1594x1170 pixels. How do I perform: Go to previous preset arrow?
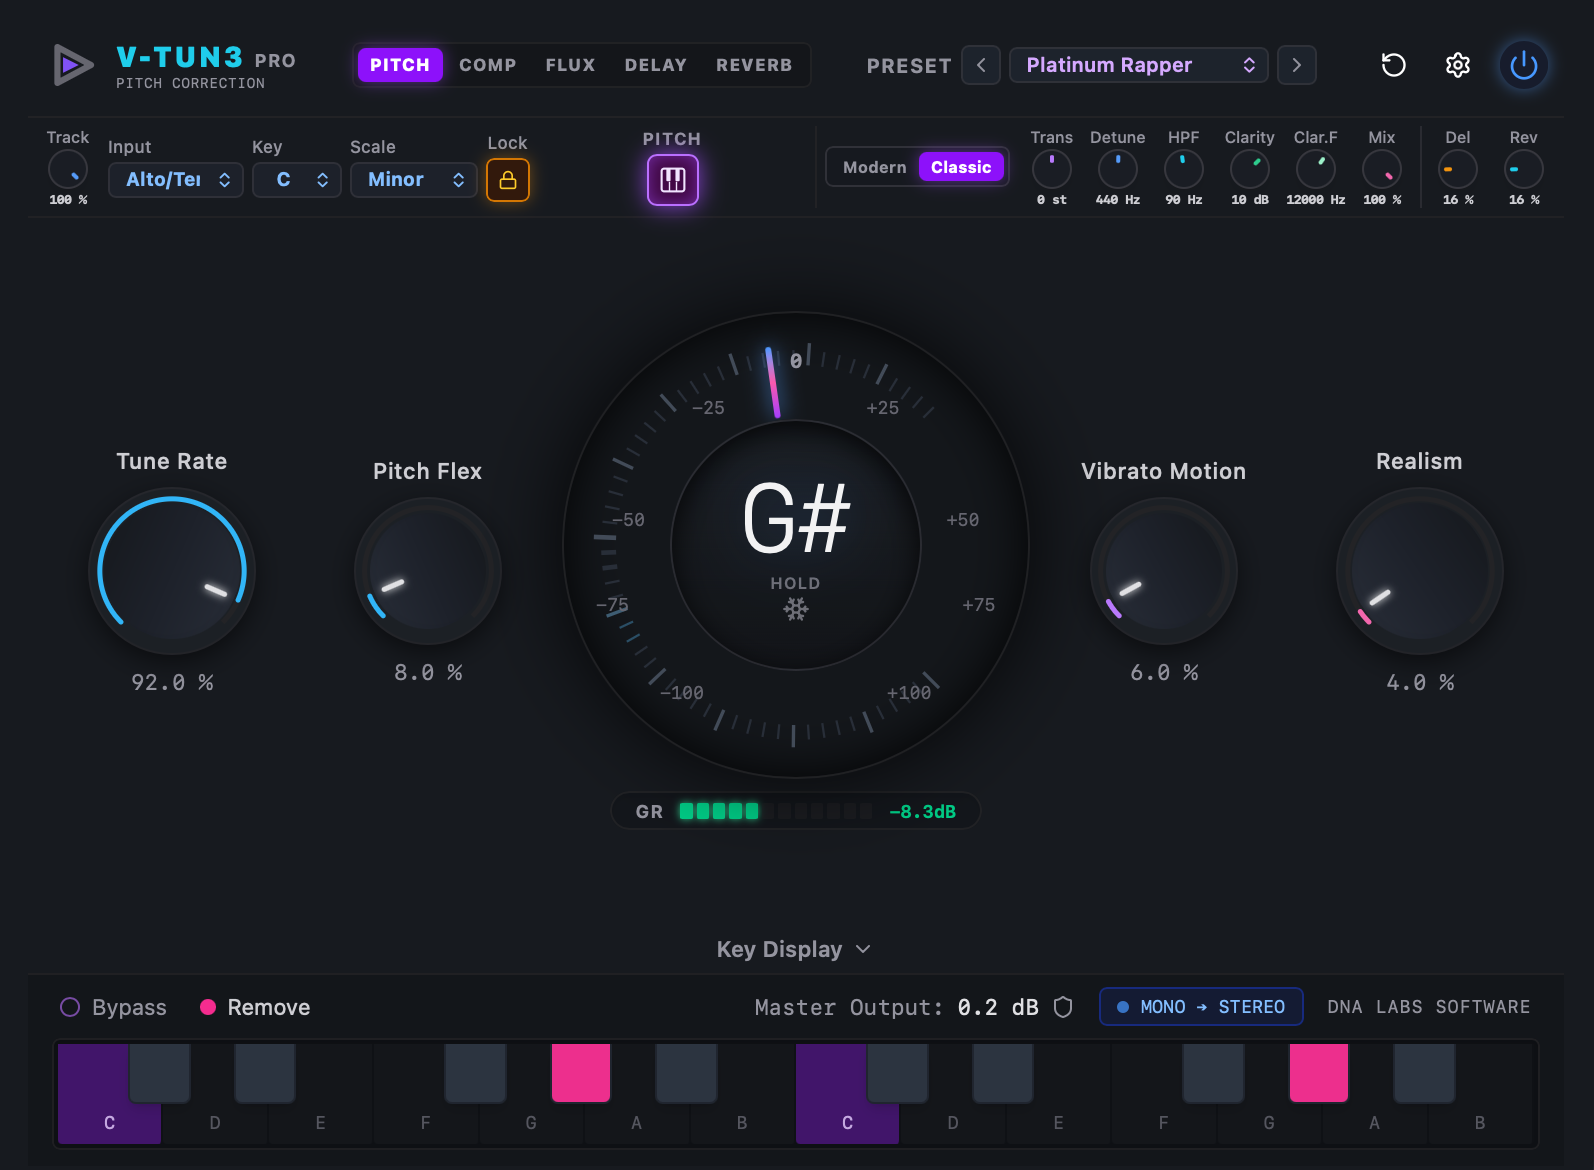[981, 65]
